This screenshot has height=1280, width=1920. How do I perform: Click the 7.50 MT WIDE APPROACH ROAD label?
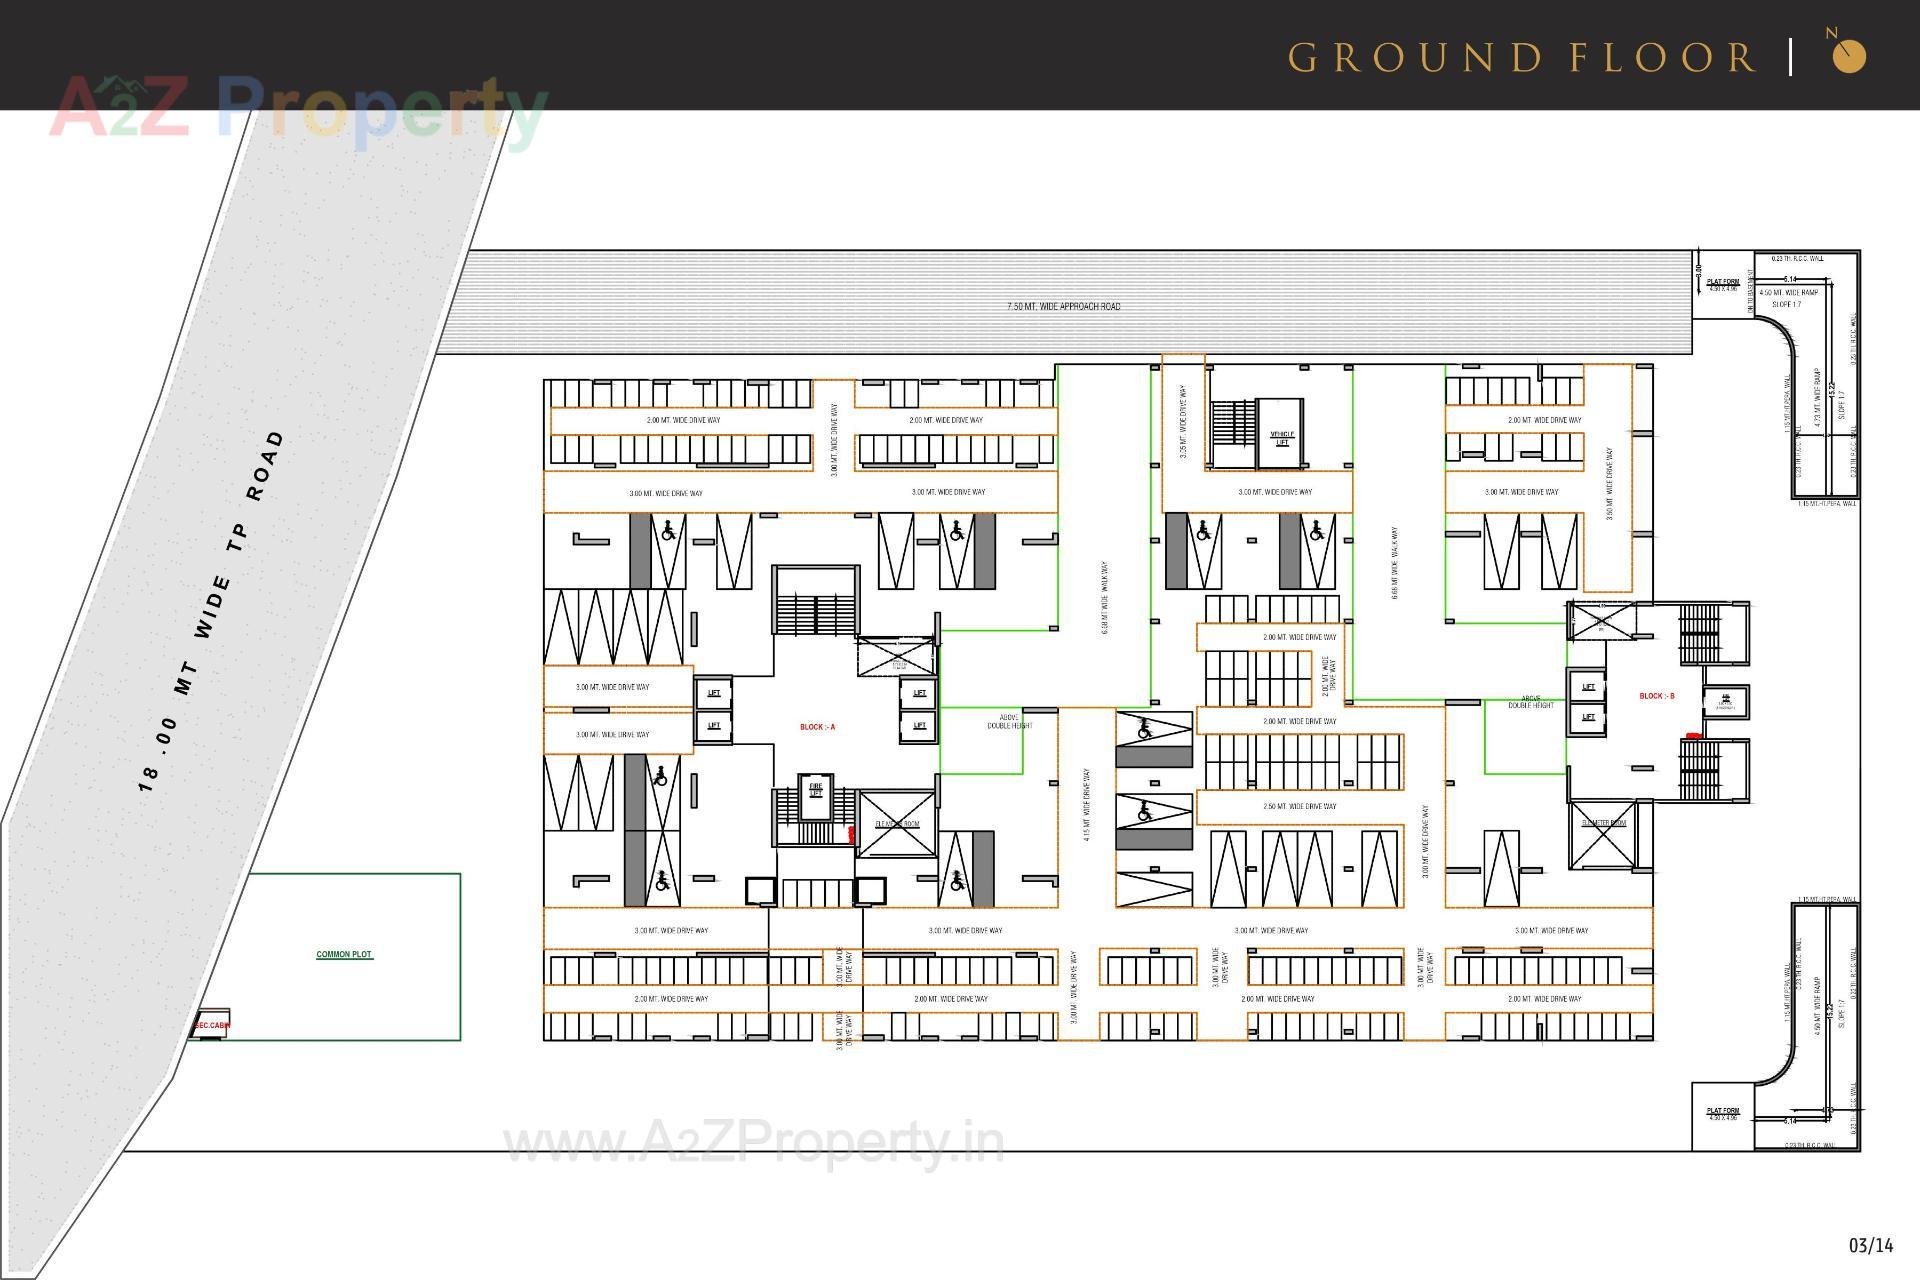(1063, 308)
